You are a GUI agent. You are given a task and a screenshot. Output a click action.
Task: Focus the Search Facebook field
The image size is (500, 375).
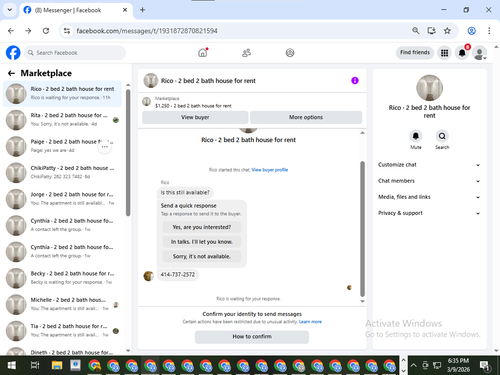[75, 53]
